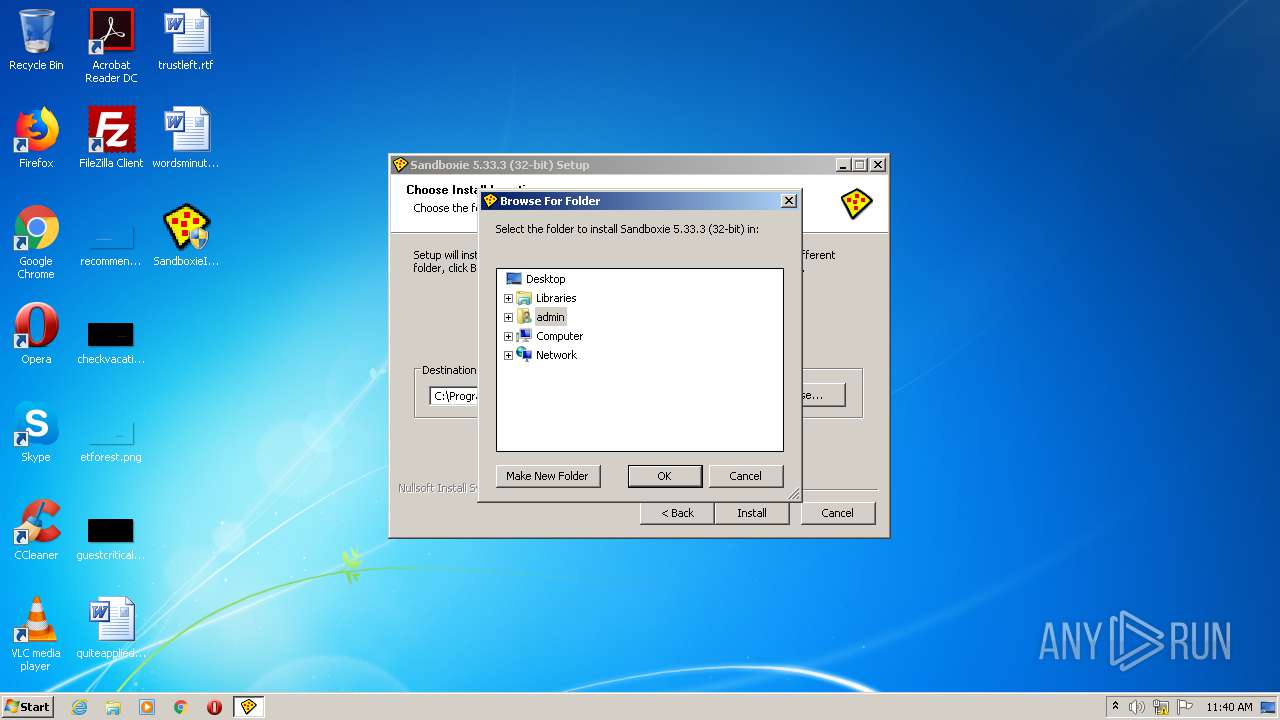Launch Firefox desktop shortcut

pos(36,138)
